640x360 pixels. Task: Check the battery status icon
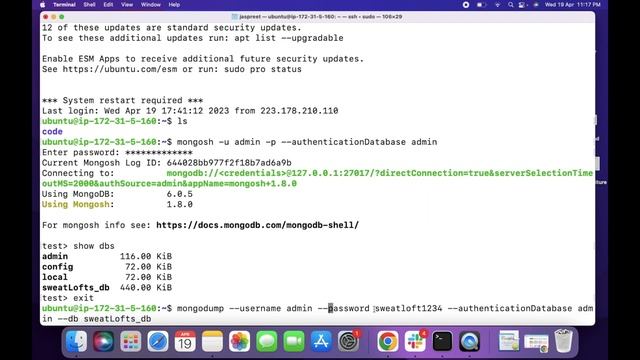click(x=481, y=5)
